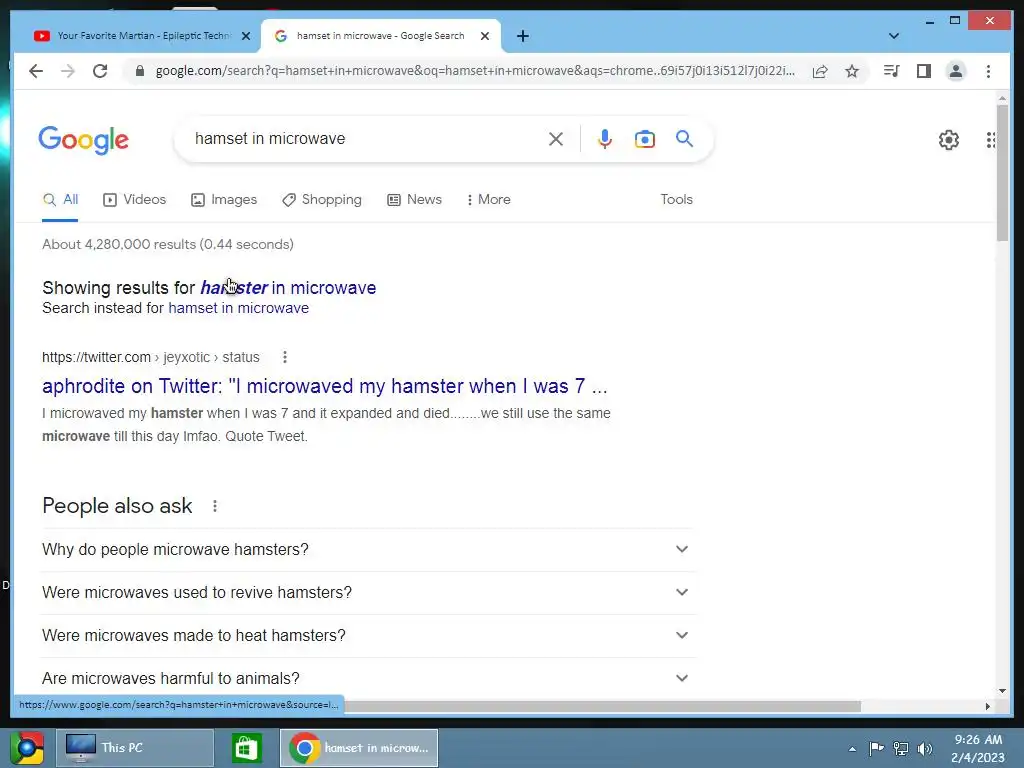Image resolution: width=1024 pixels, height=768 pixels.
Task: Click About 4,280,000 results text
Action: click(168, 244)
